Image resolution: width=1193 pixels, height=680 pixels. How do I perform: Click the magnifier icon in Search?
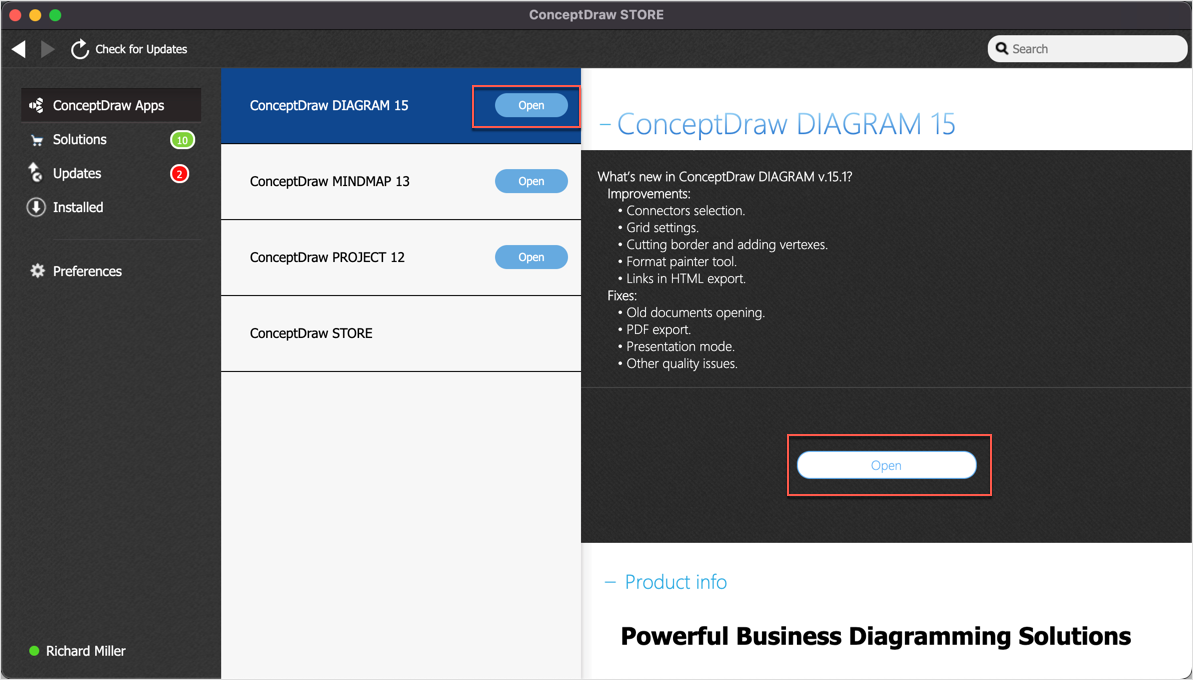tap(1002, 49)
